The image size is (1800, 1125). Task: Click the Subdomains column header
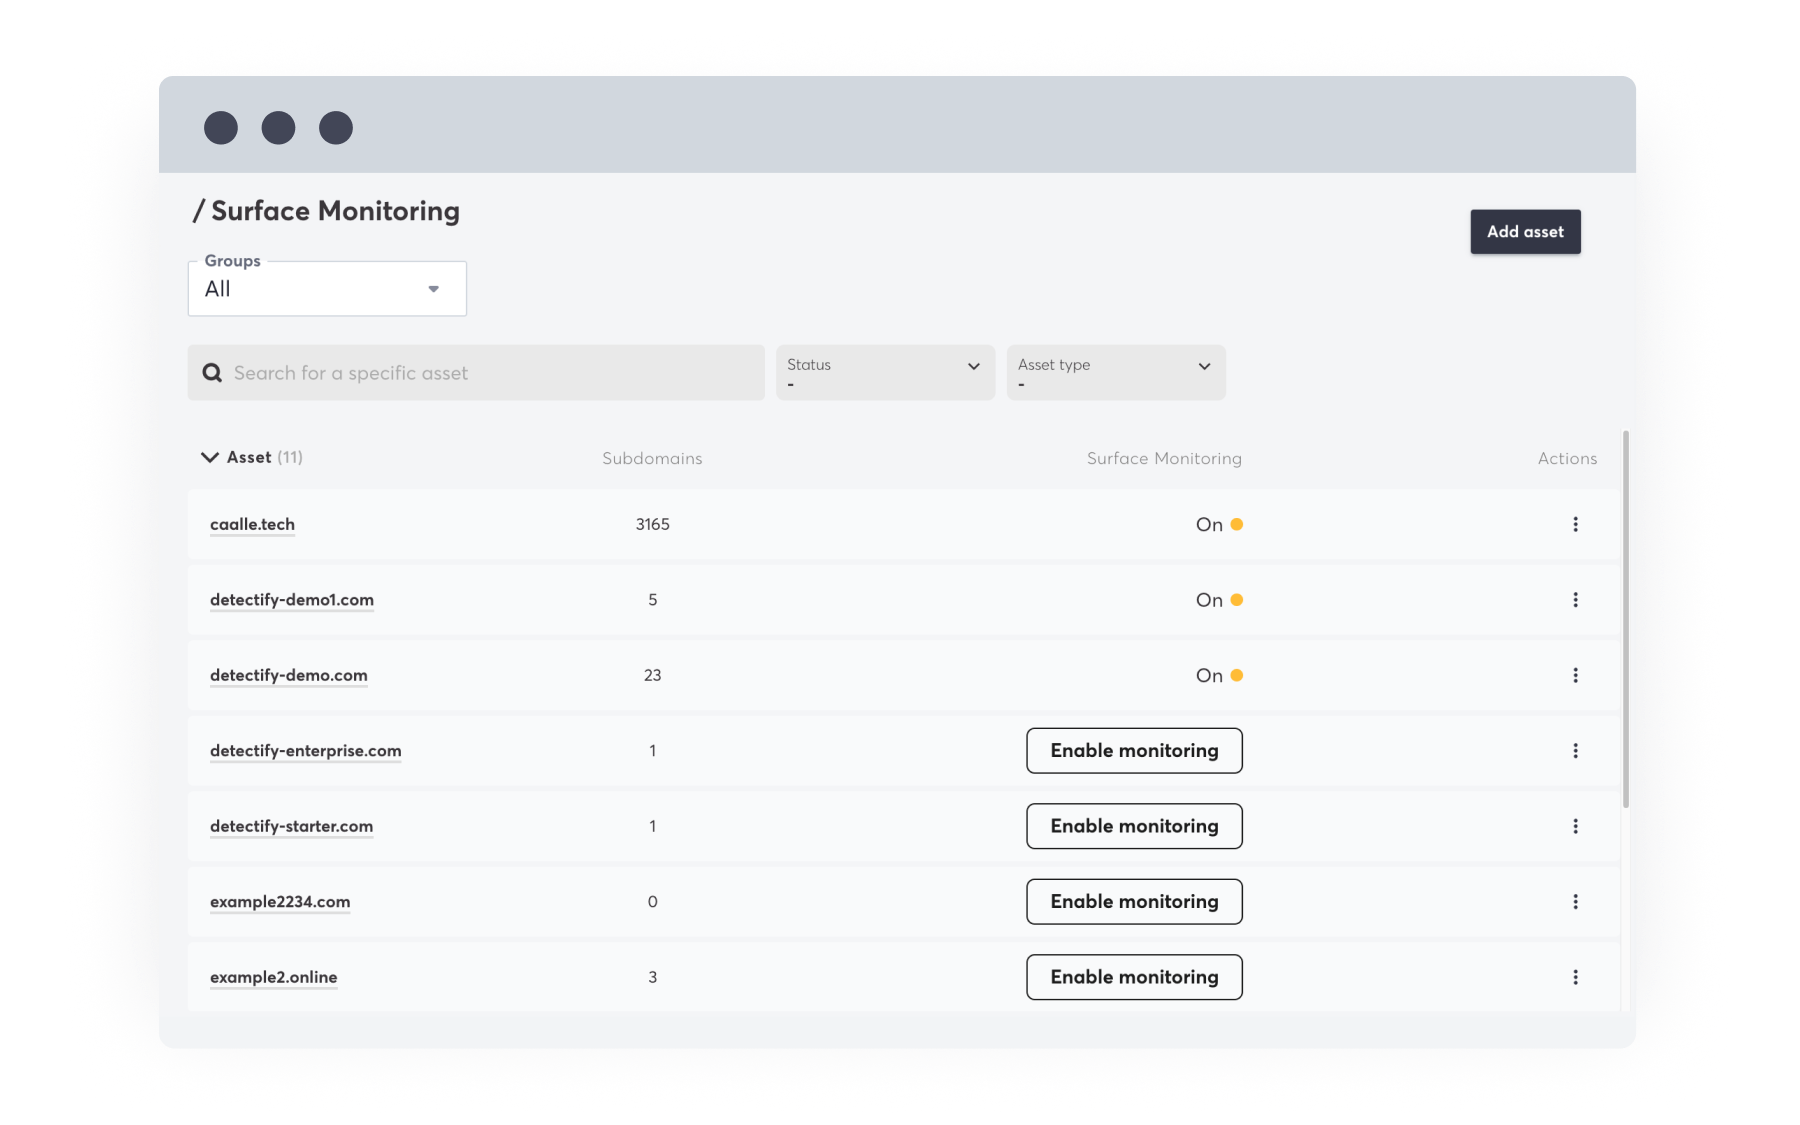point(652,458)
